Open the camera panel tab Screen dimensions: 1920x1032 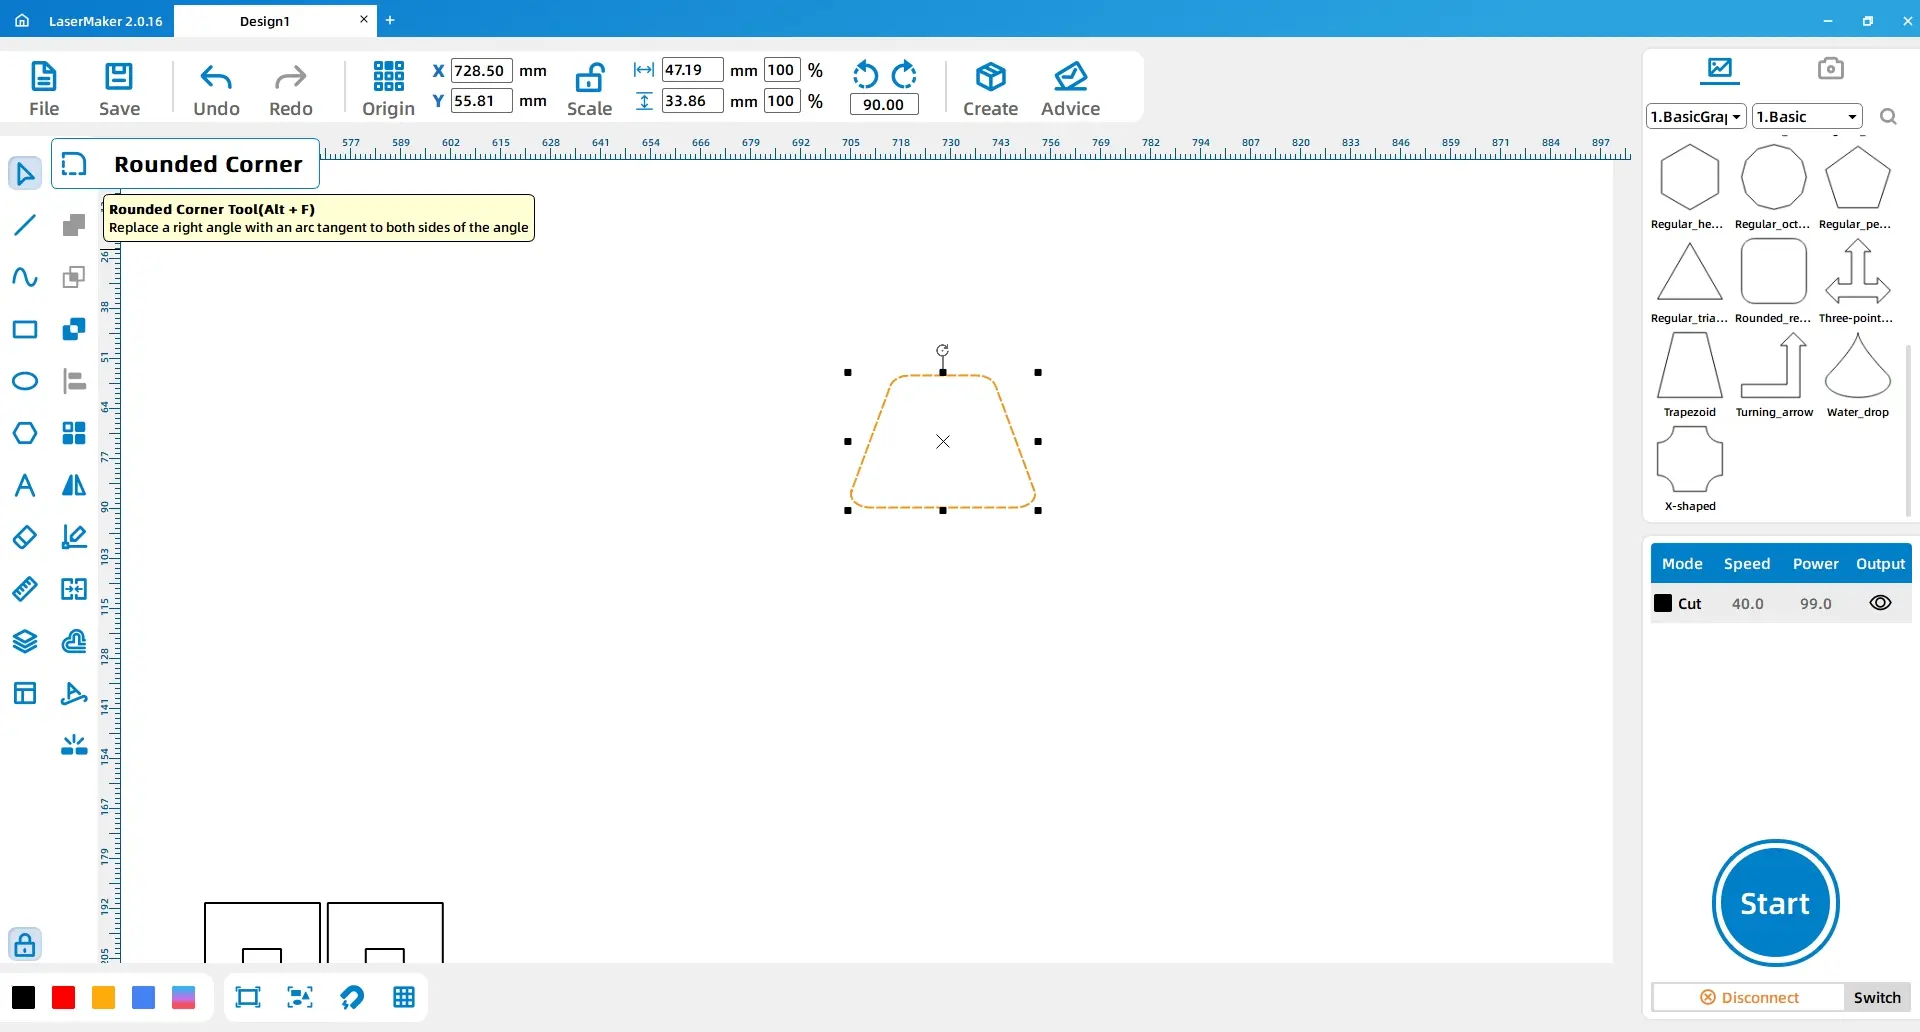coord(1831,68)
